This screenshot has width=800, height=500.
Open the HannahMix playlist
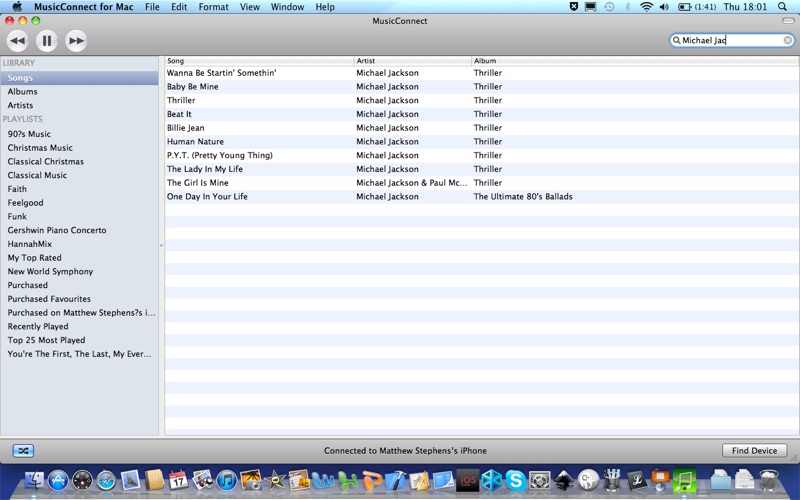tap(79, 244)
